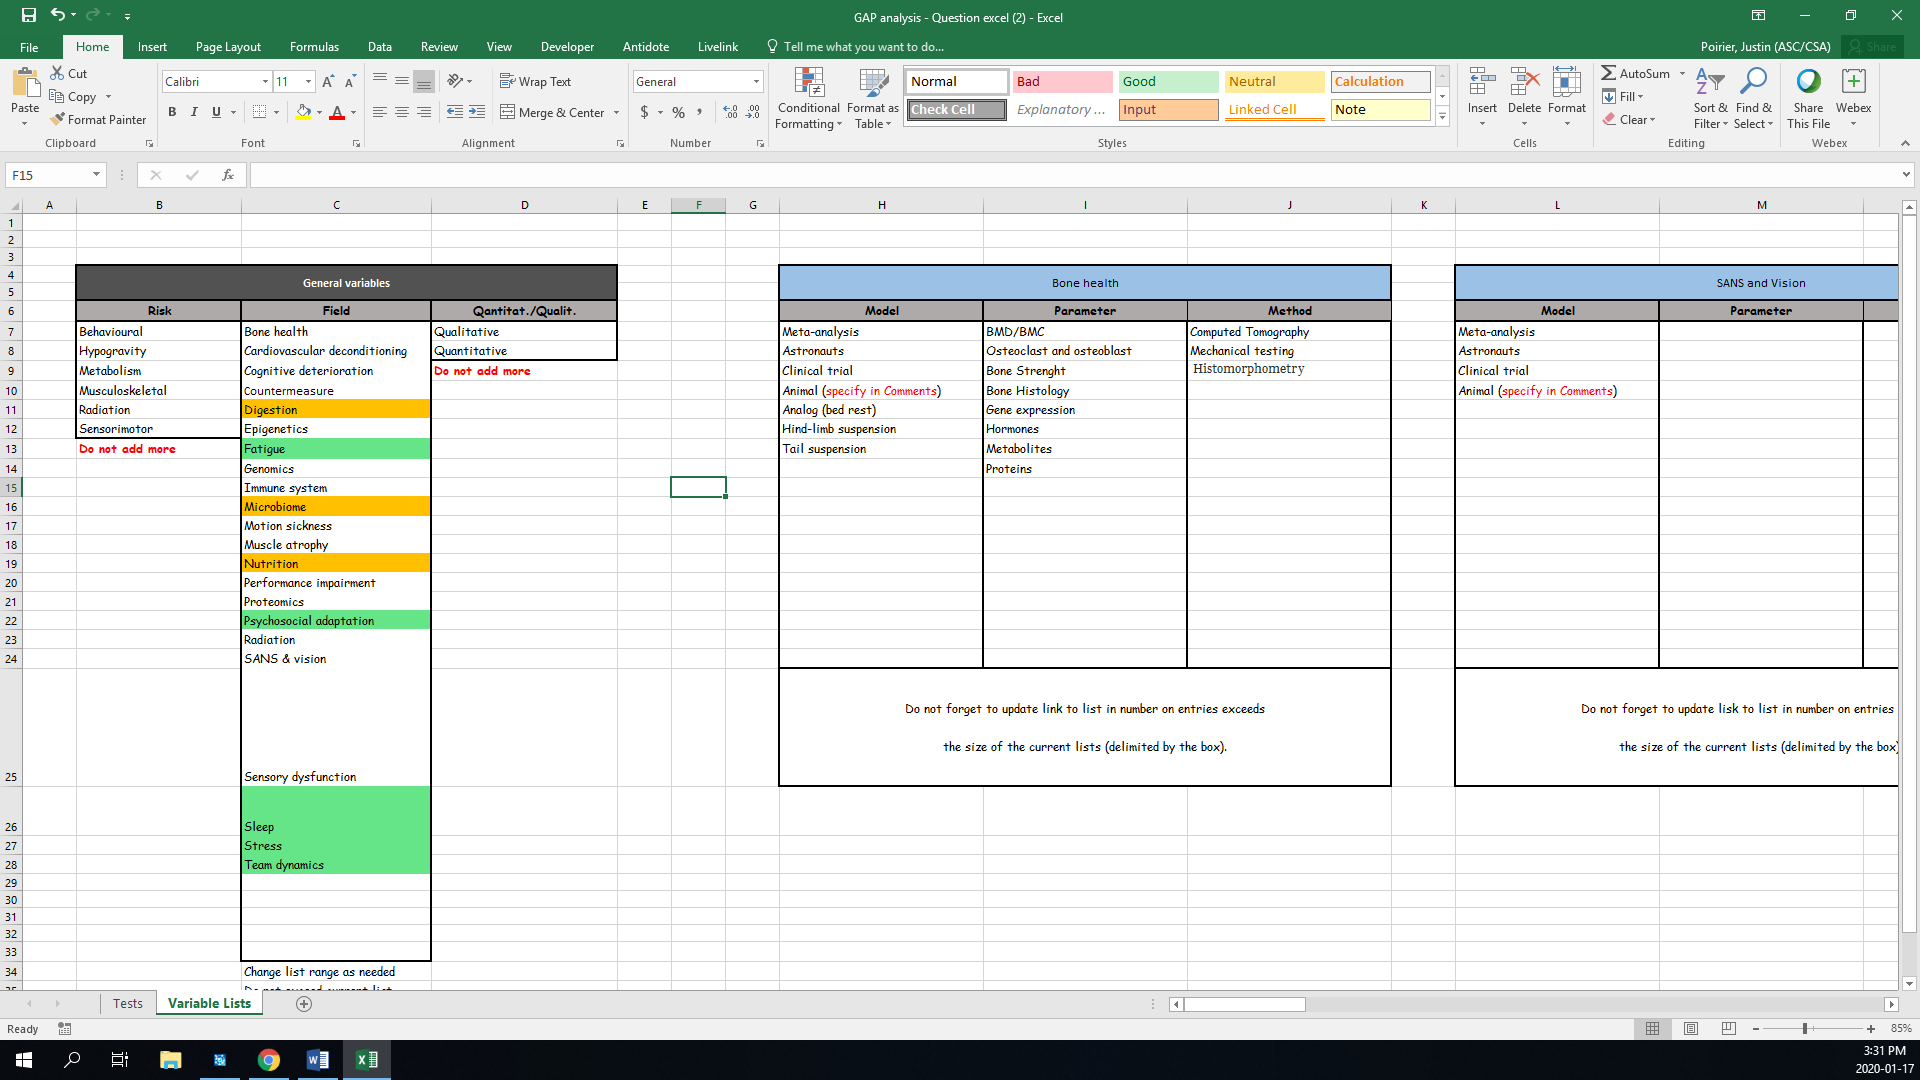Open Format as Table gallery
This screenshot has height=1080, width=1920.
(873, 98)
